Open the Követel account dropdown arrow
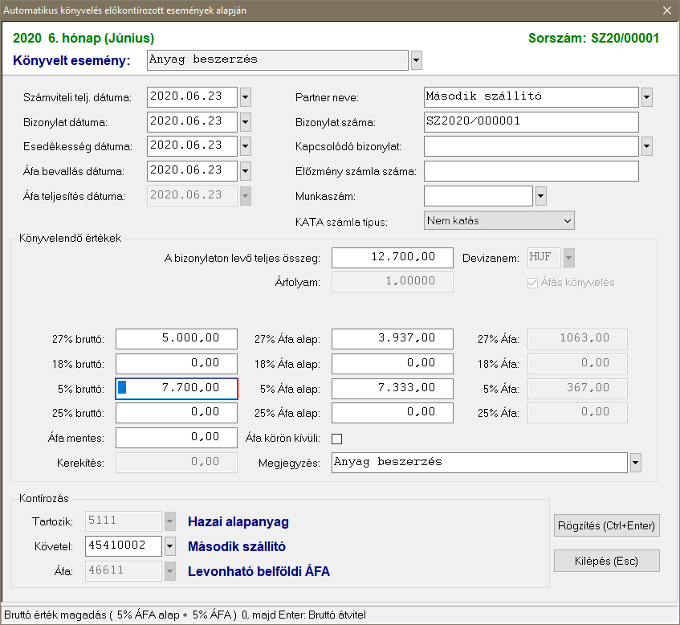680x625 pixels. [x=169, y=546]
